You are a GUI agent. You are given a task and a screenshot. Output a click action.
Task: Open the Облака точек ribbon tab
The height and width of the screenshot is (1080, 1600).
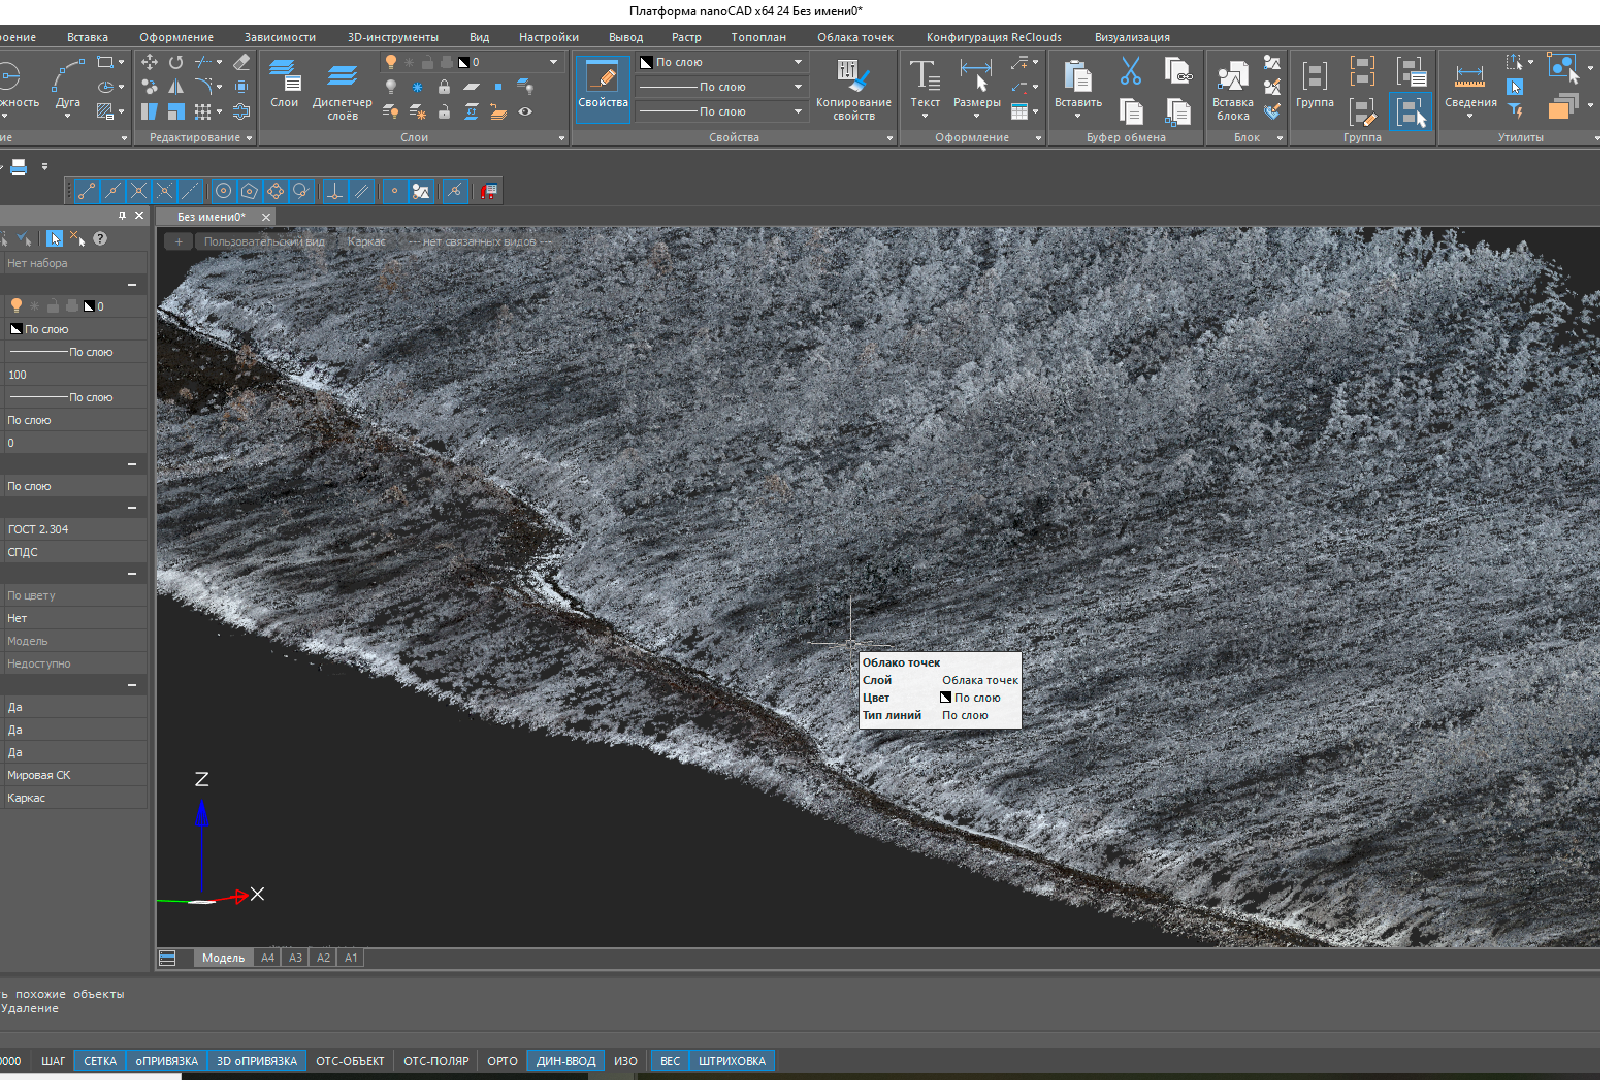coord(855,37)
